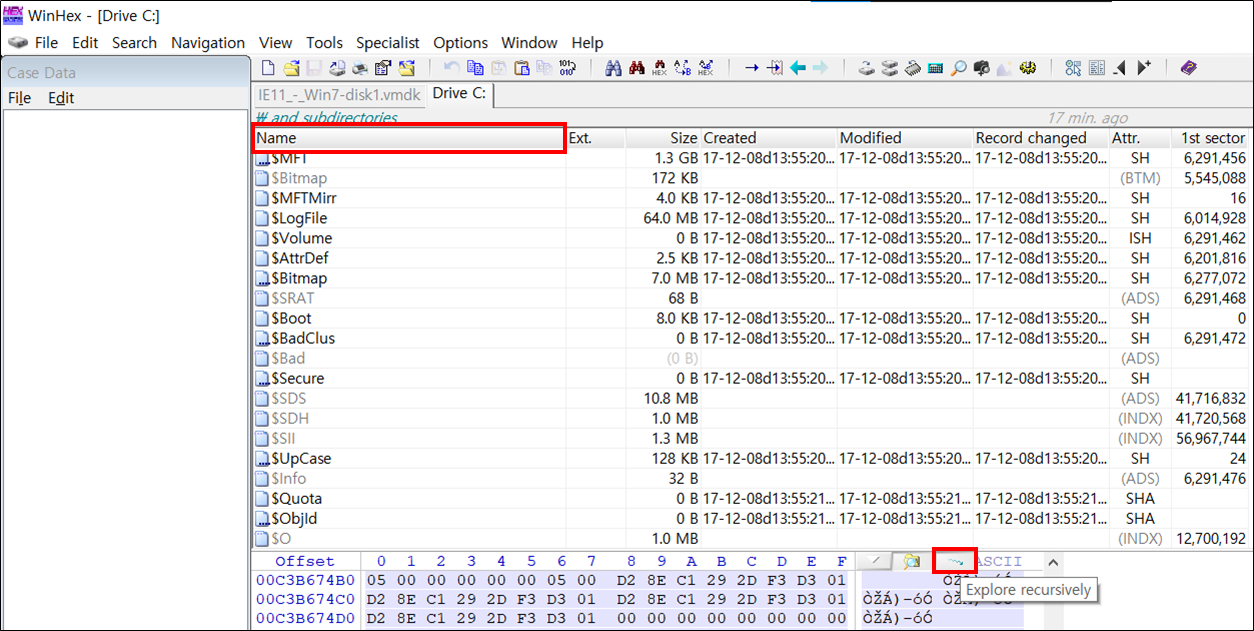Viewport: 1254px width, 631px height.
Task: Click the Explore recursively icon
Action: (x=954, y=561)
